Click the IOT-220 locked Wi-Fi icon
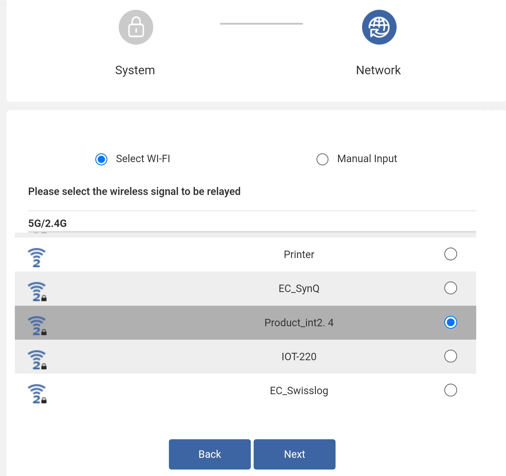 pyautogui.click(x=37, y=360)
